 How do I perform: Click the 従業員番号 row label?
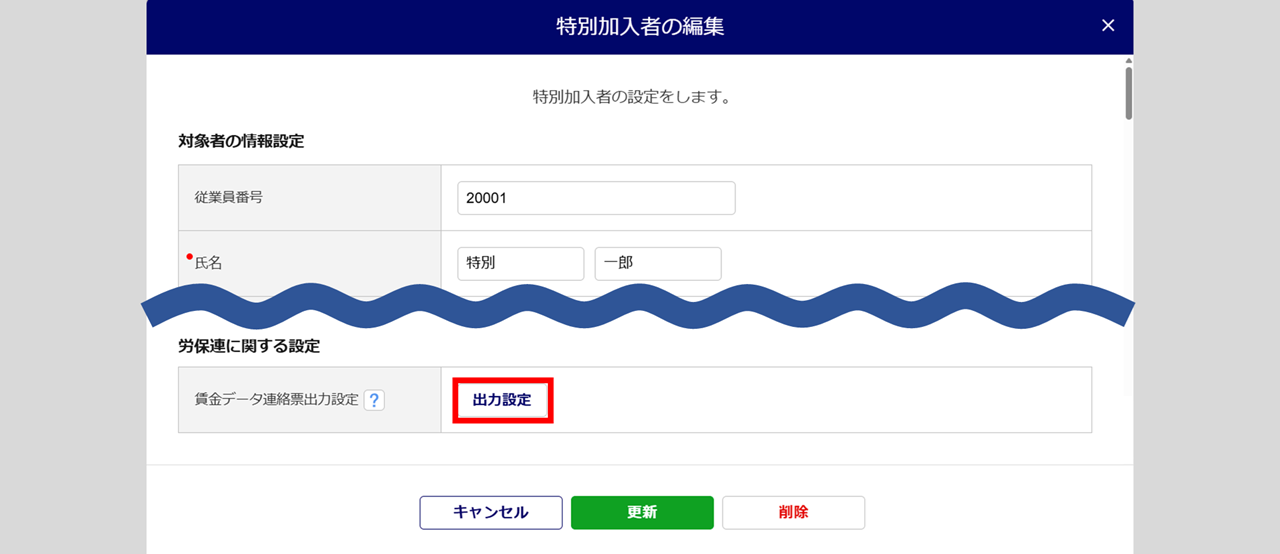tap(229, 198)
